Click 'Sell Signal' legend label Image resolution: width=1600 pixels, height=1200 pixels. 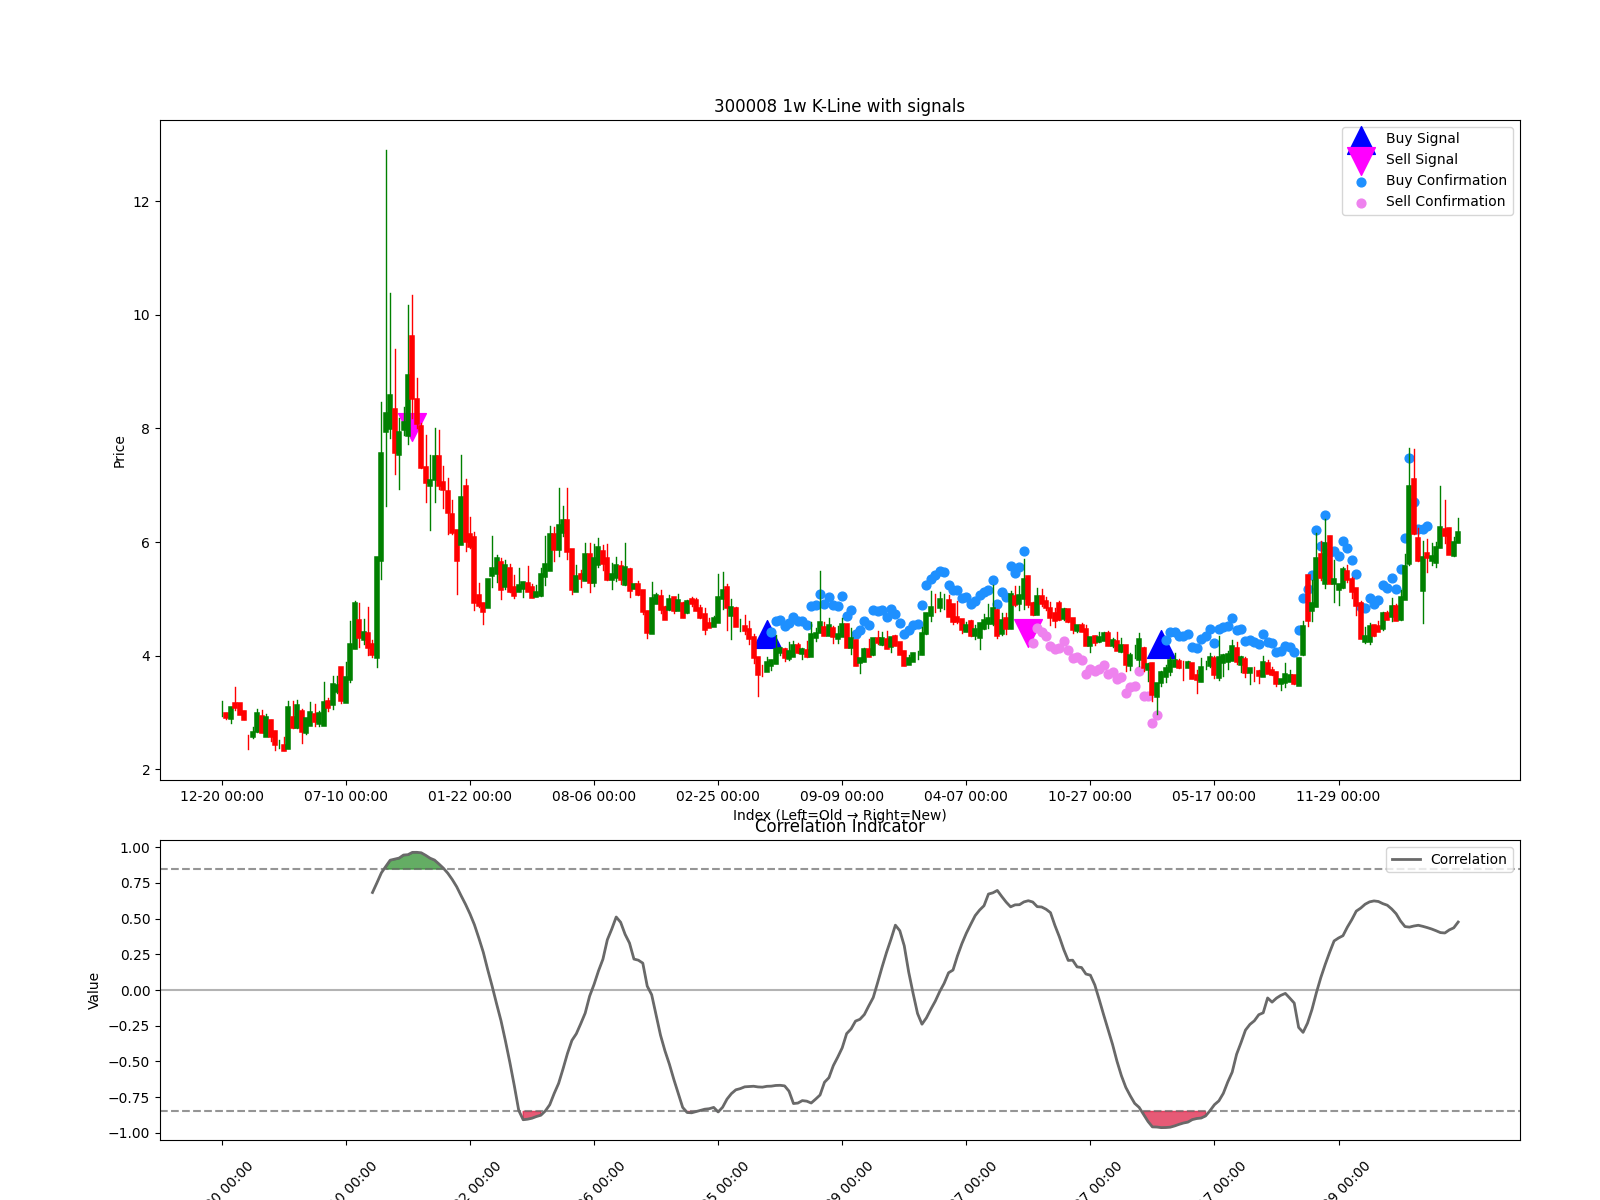click(x=1421, y=160)
